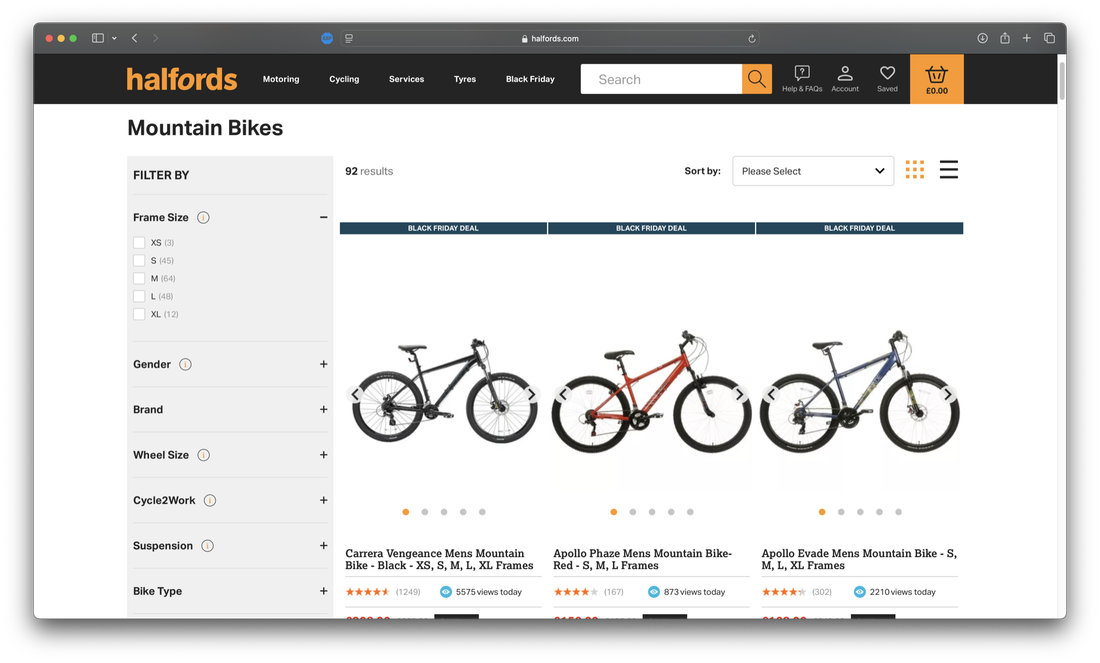Open Carrera Vengeance black bike thumbnail
The width and height of the screenshot is (1100, 663).
(443, 390)
